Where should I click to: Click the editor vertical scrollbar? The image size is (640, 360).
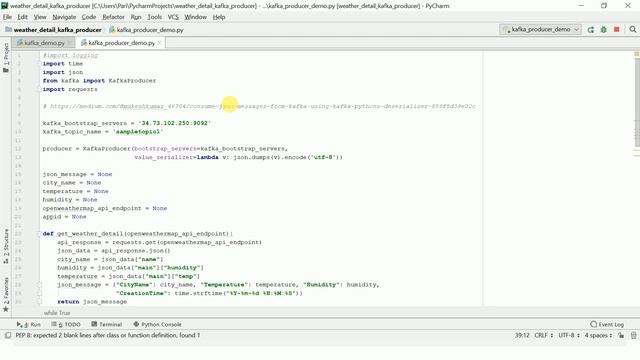[637, 102]
